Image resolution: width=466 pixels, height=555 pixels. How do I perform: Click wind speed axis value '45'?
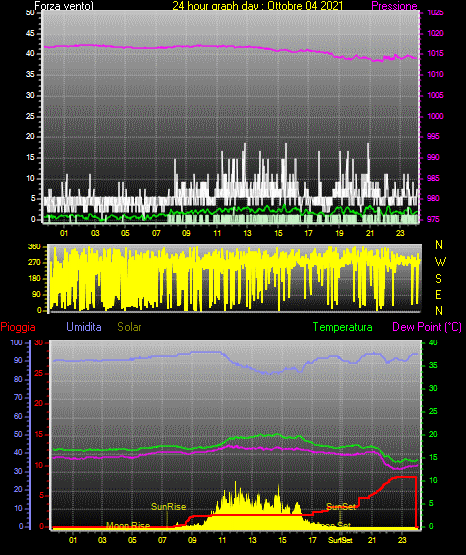(30, 33)
